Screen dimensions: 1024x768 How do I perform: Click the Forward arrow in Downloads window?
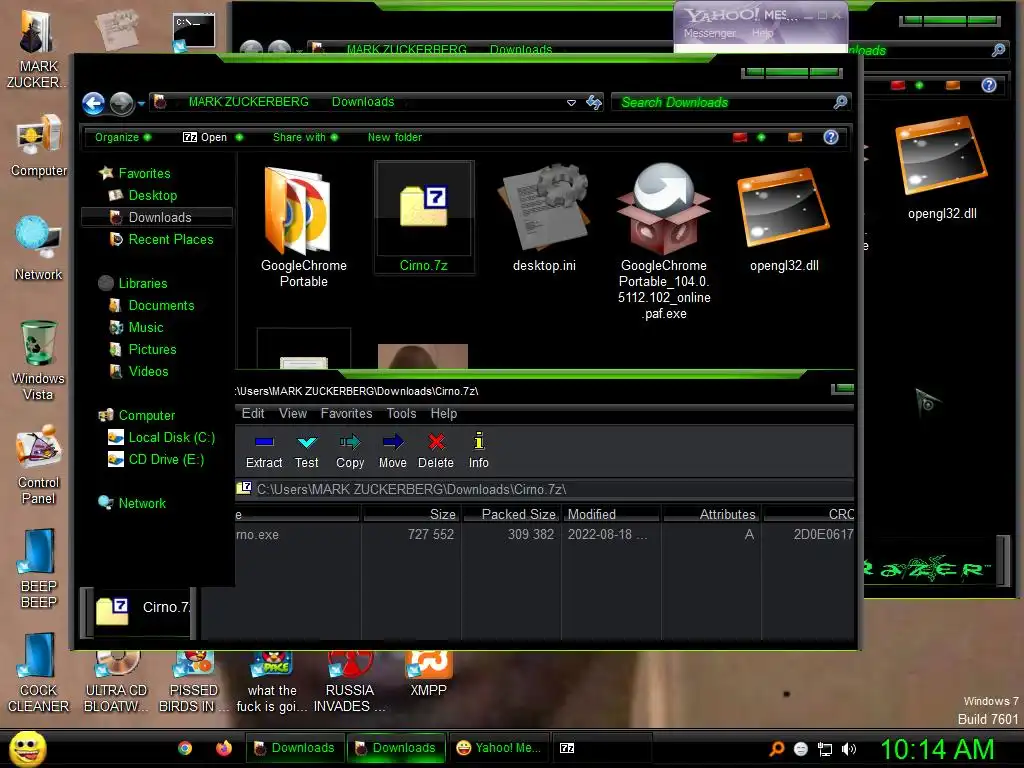(121, 103)
